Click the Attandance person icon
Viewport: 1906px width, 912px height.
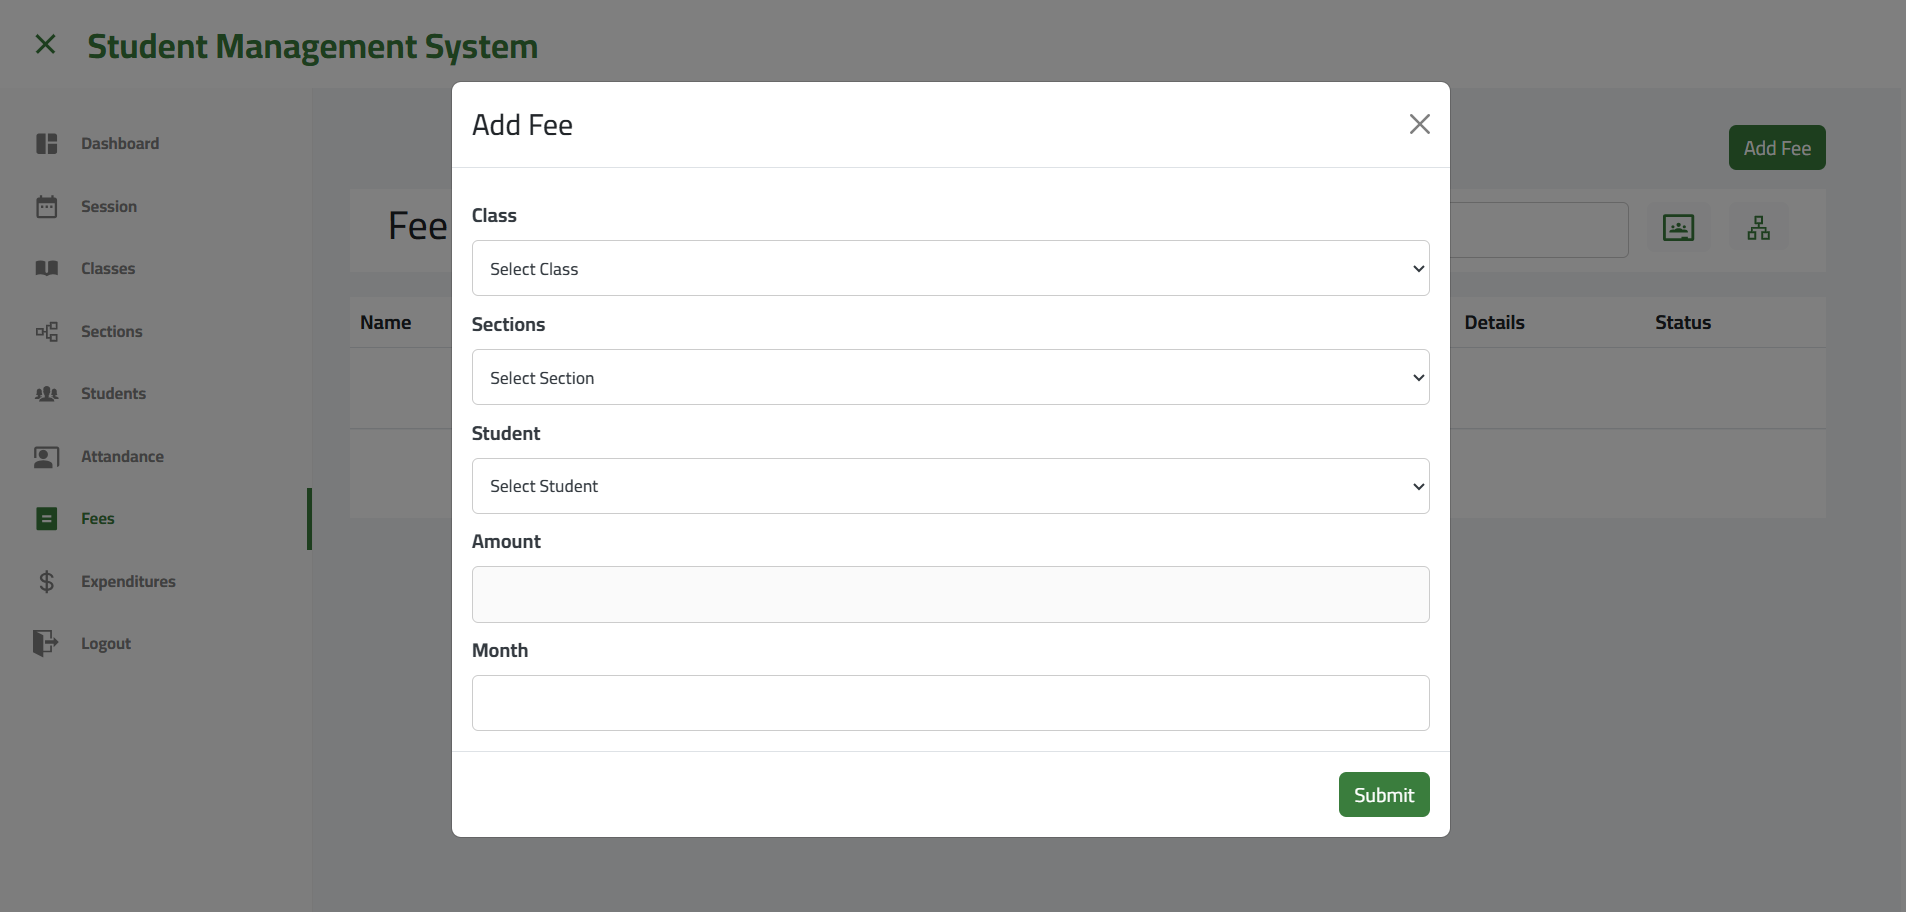(x=47, y=457)
